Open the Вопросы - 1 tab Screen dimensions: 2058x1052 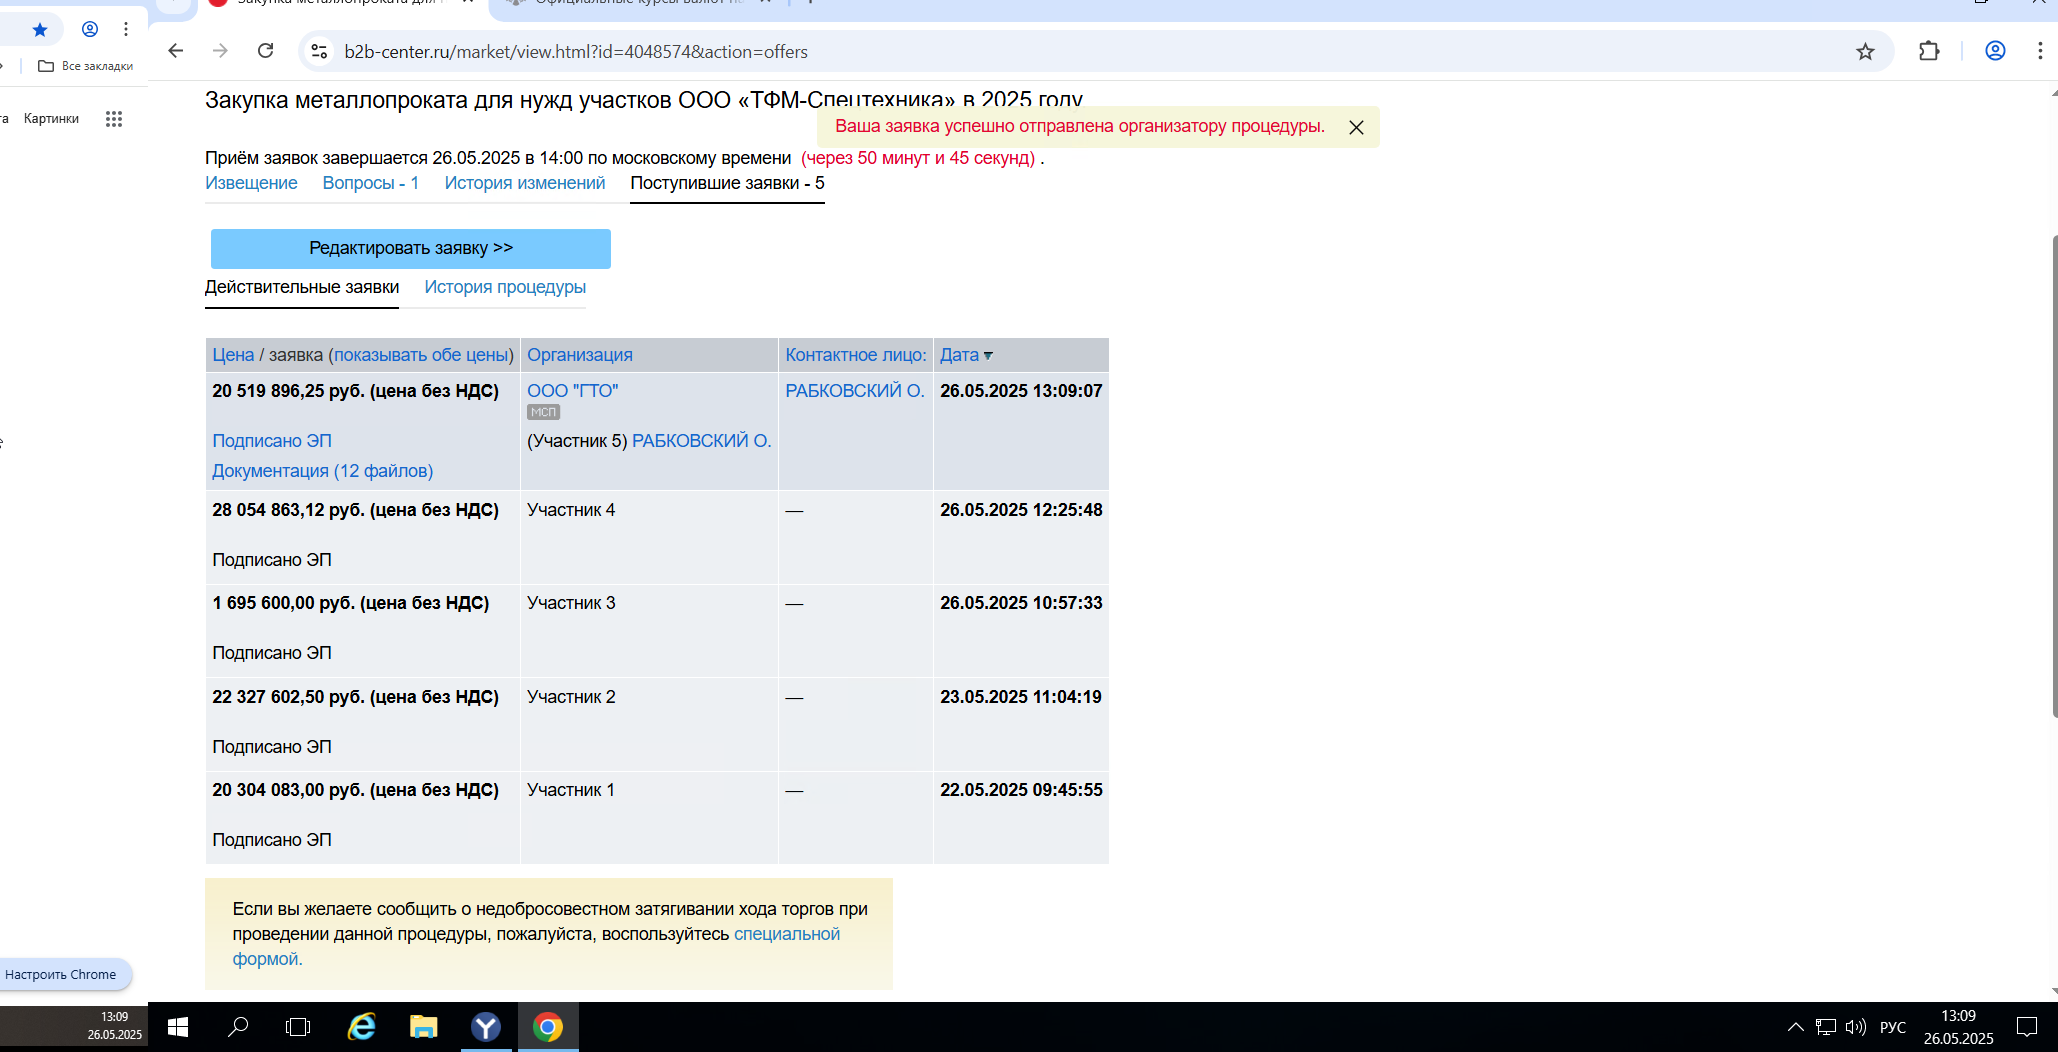pyautogui.click(x=371, y=183)
